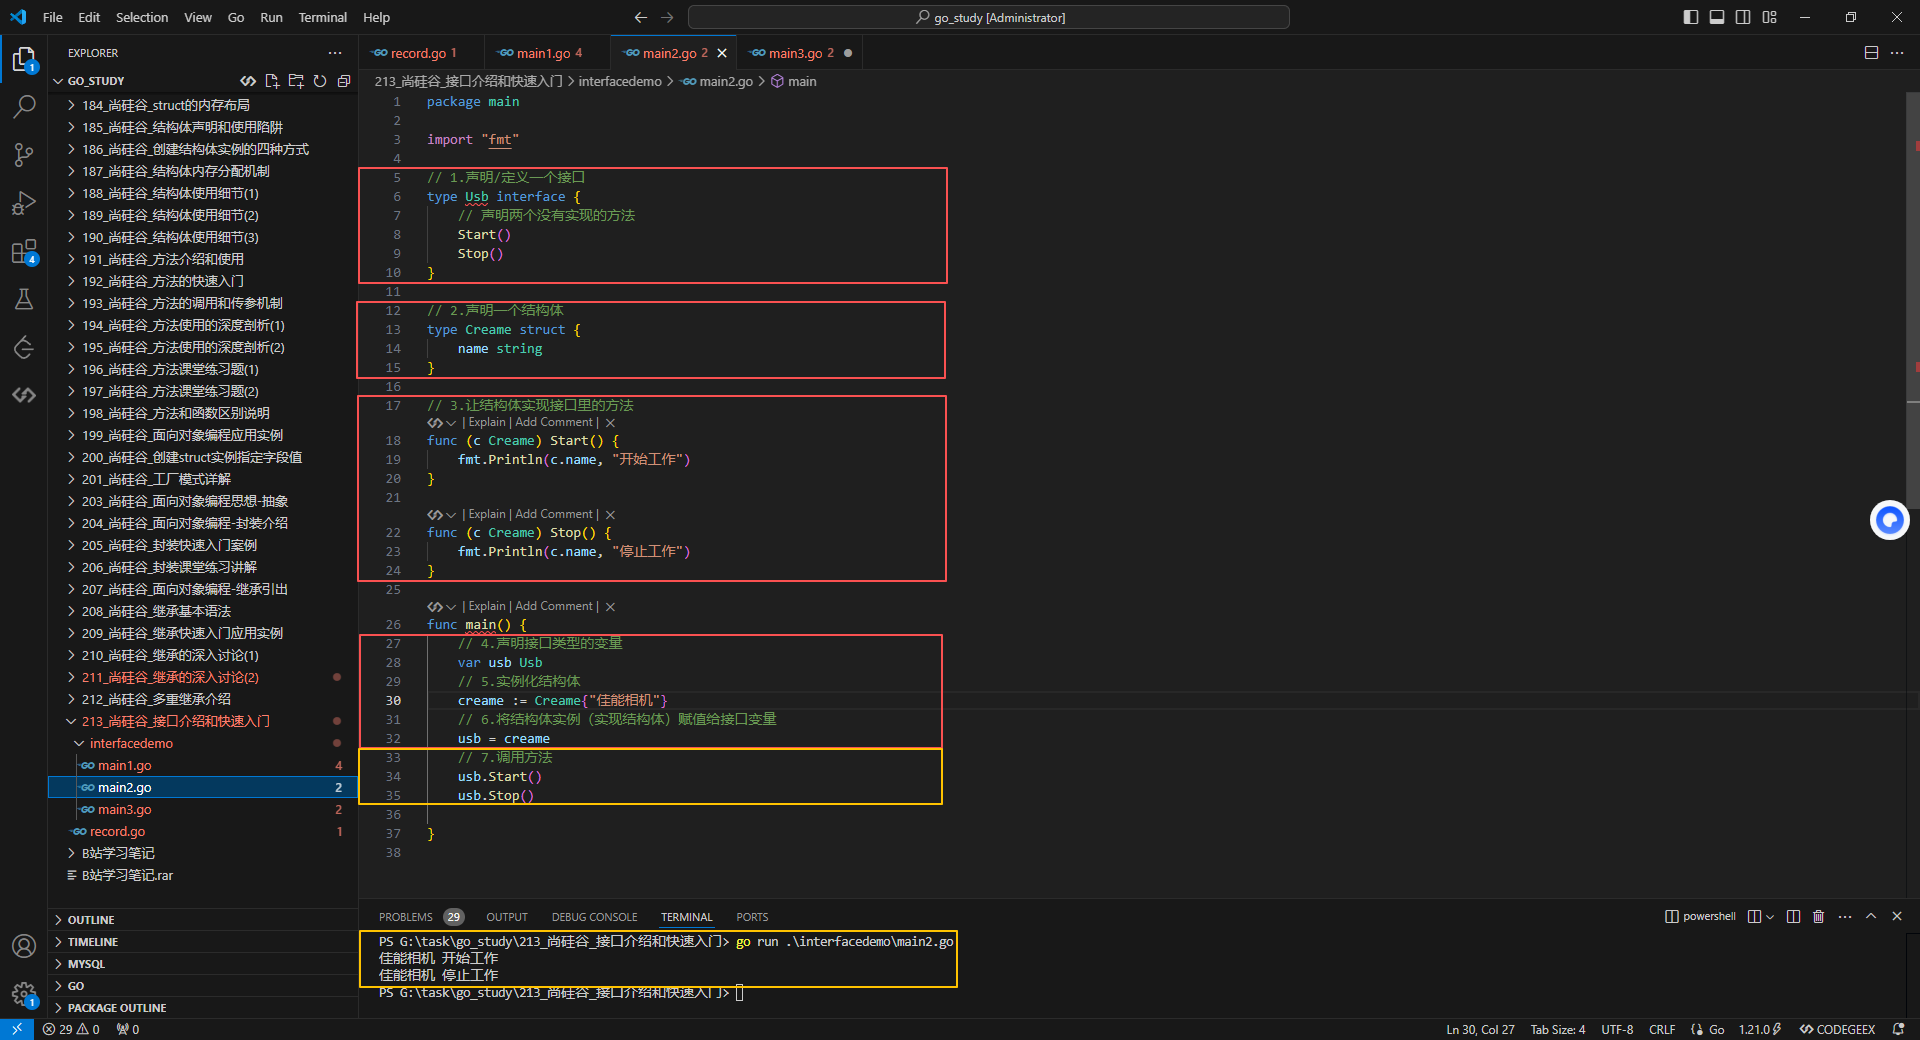The width and height of the screenshot is (1920, 1040).
Task: Open the Run and Debug view
Action: (24, 203)
